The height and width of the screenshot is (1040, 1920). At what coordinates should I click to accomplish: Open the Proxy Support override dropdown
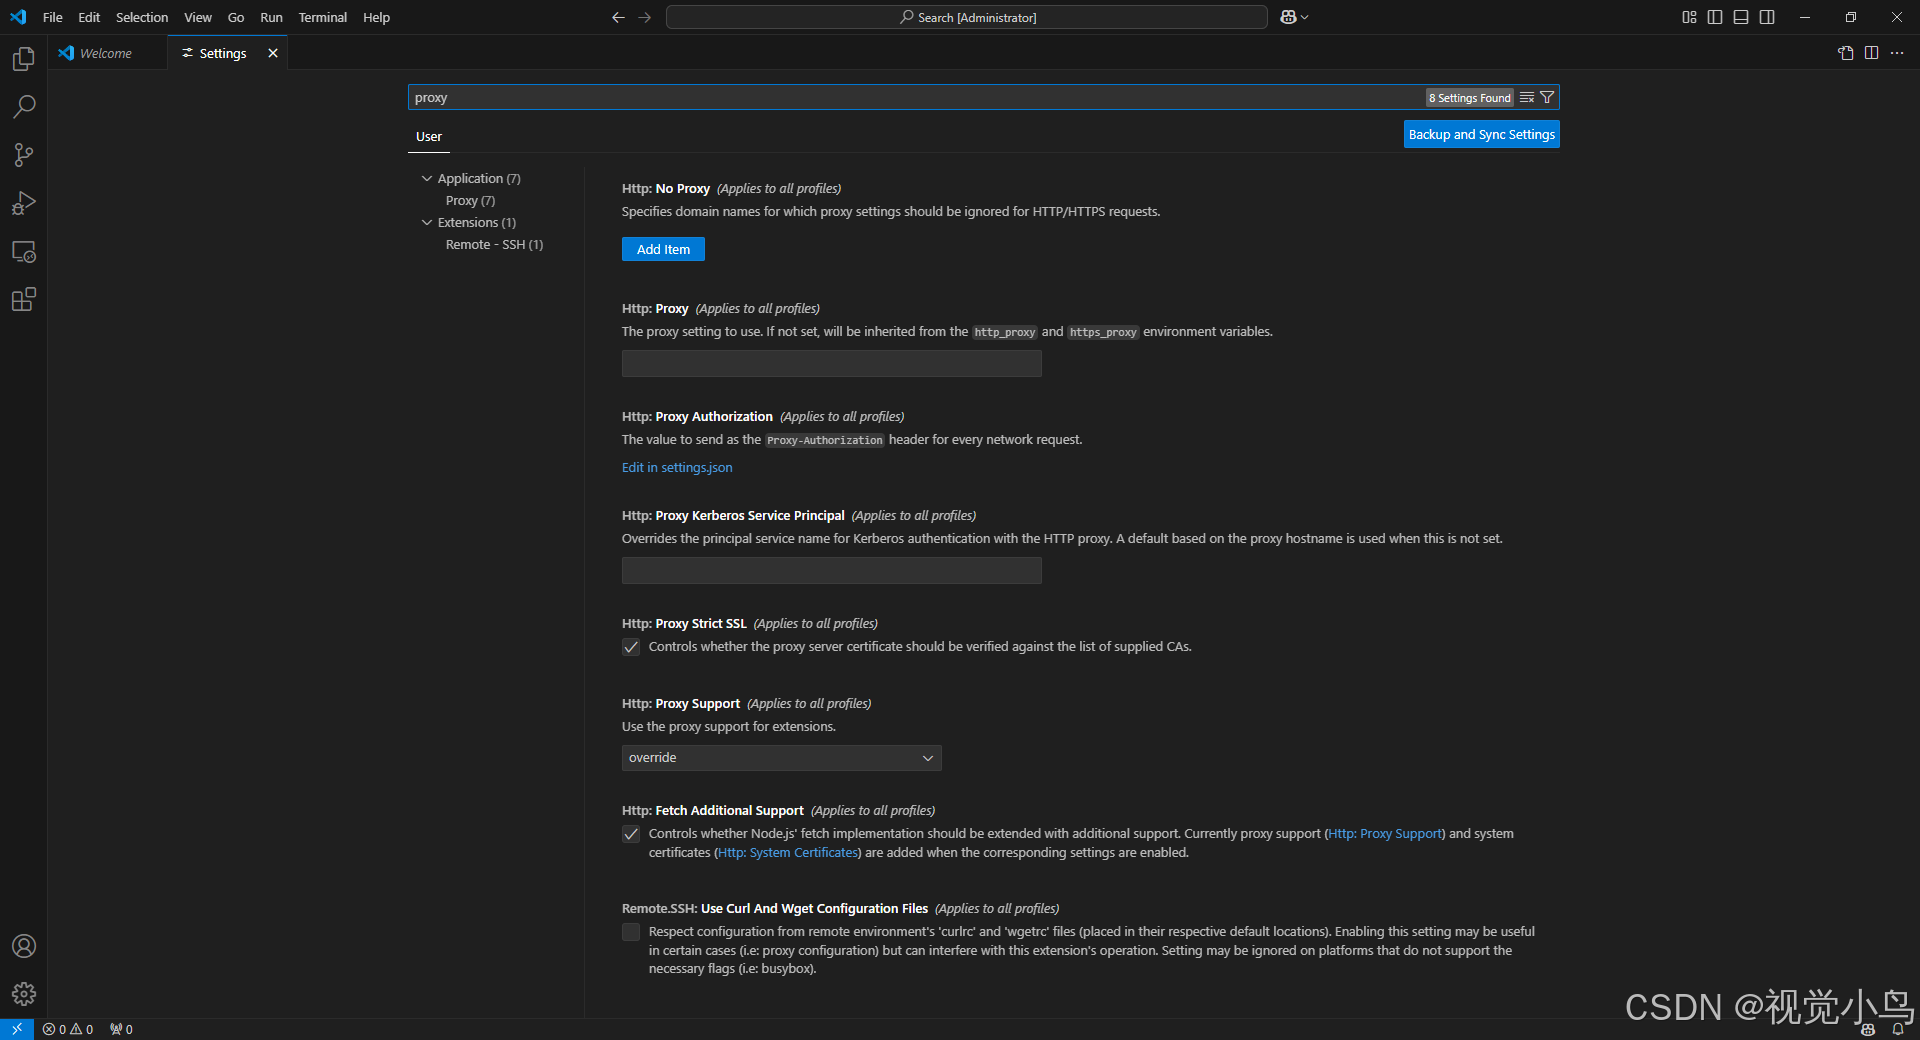tap(781, 758)
